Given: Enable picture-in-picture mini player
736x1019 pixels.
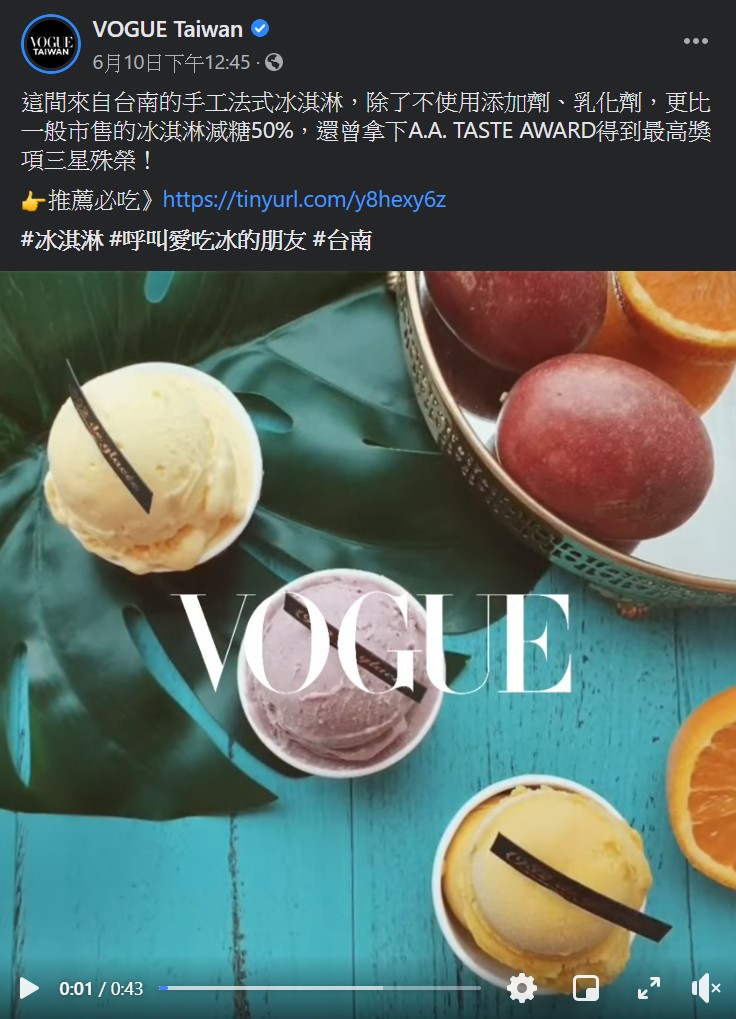Looking at the screenshot, I should [x=585, y=988].
